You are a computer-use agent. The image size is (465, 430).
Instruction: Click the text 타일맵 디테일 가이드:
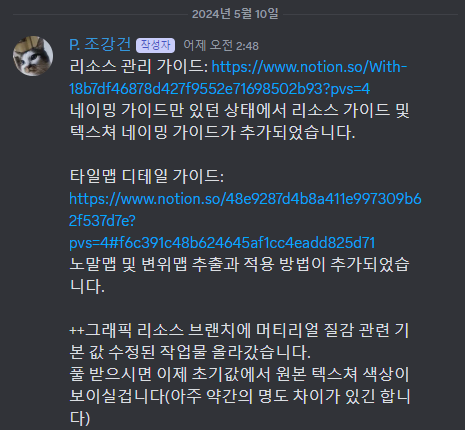[x=147, y=177]
